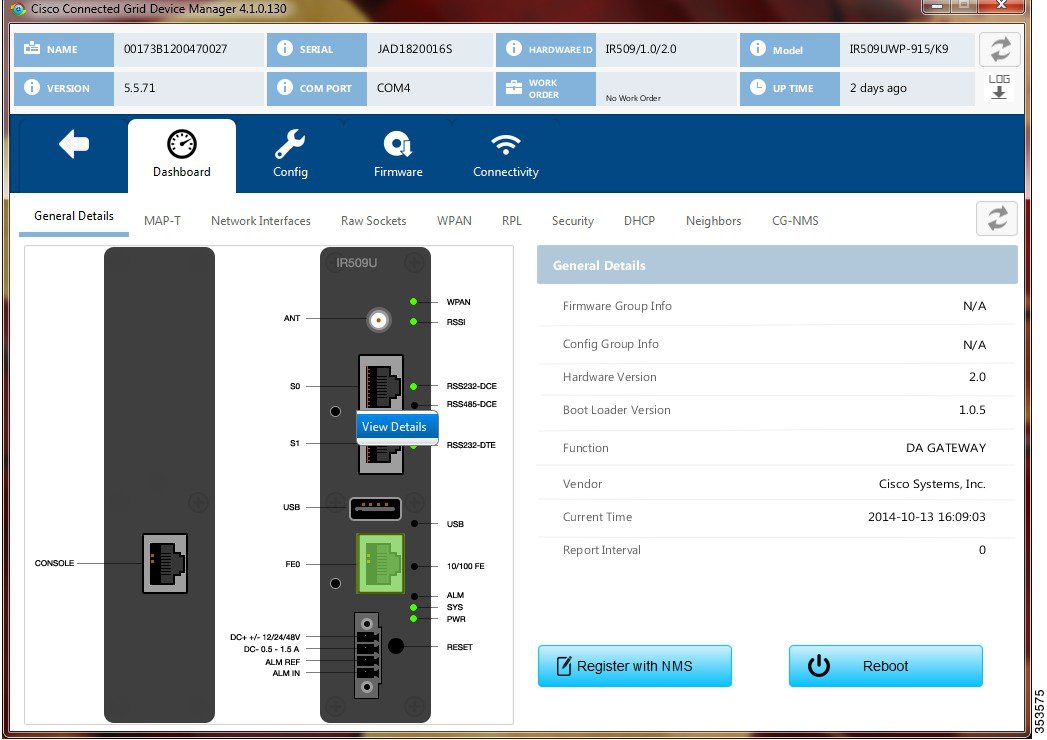The width and height of the screenshot is (1047, 740).
Task: Click the DA GATEWAY function value
Action: tap(946, 448)
